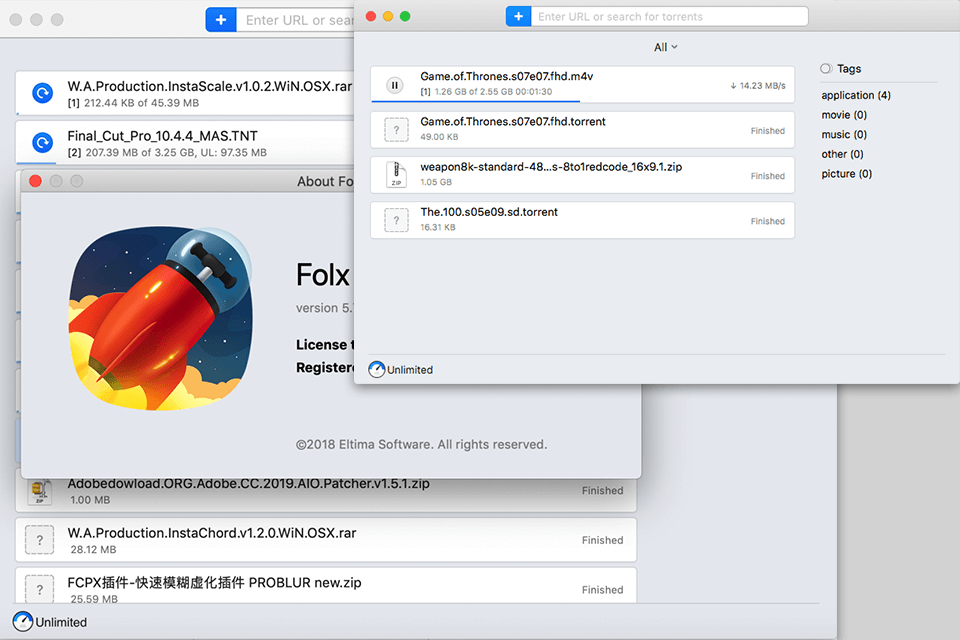Select the Game.of.Thrones.s07e07.fhd.torrent file name
Image resolution: width=960 pixels, height=640 pixels.
[x=512, y=122]
